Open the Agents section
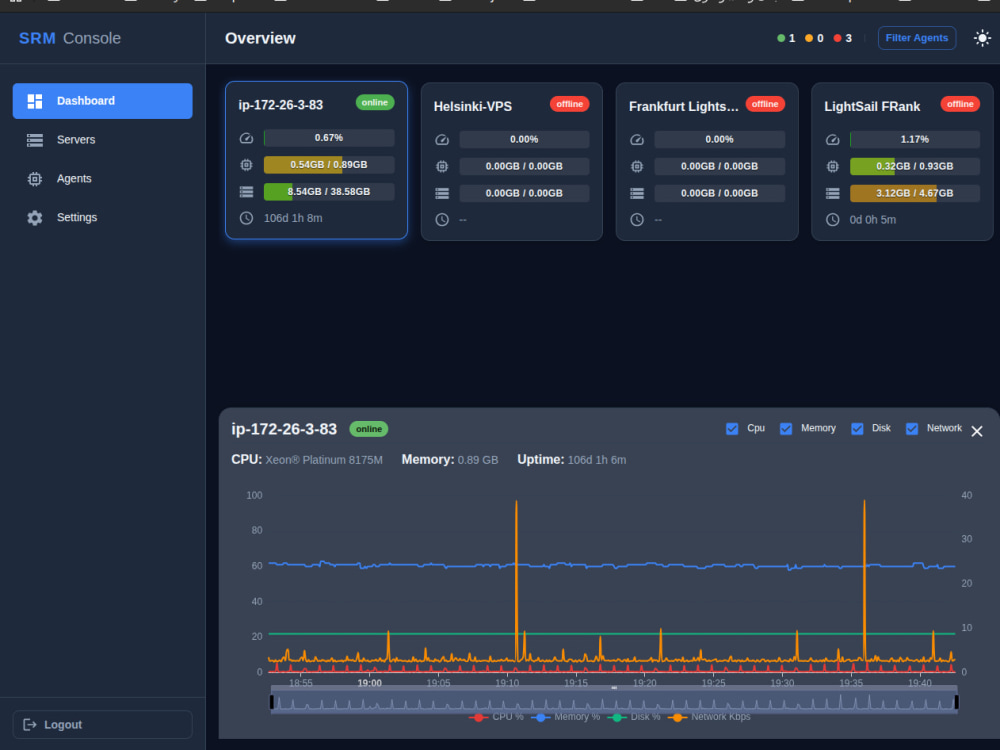Image resolution: width=1000 pixels, height=750 pixels. 102,179
